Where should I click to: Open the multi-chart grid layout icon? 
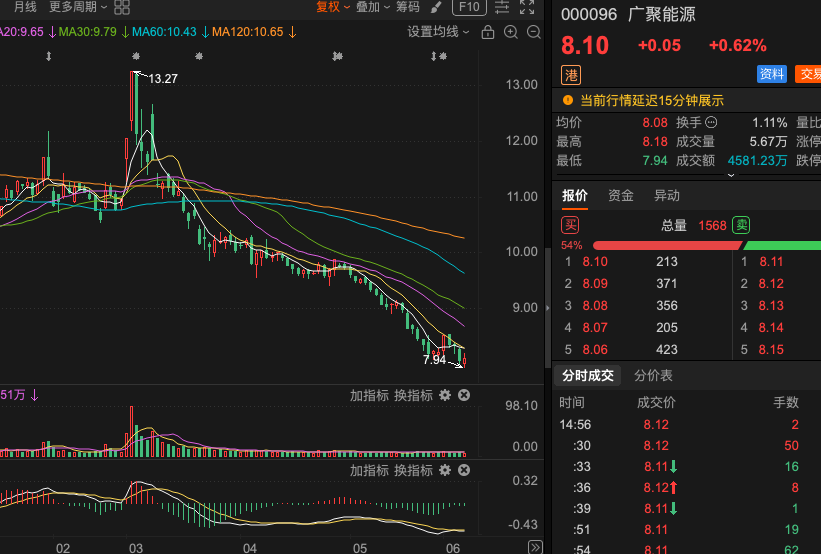click(x=122, y=7)
